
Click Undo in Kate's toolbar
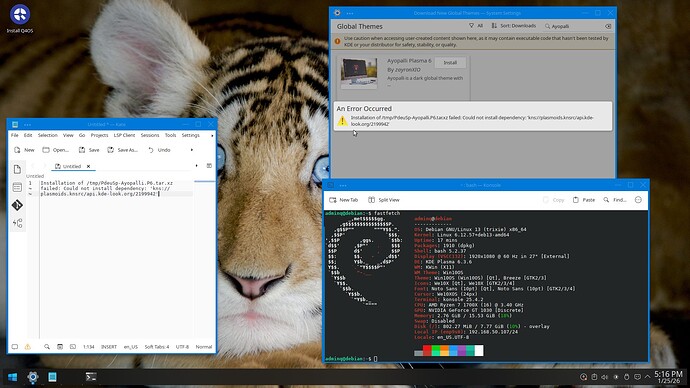click(x=159, y=150)
